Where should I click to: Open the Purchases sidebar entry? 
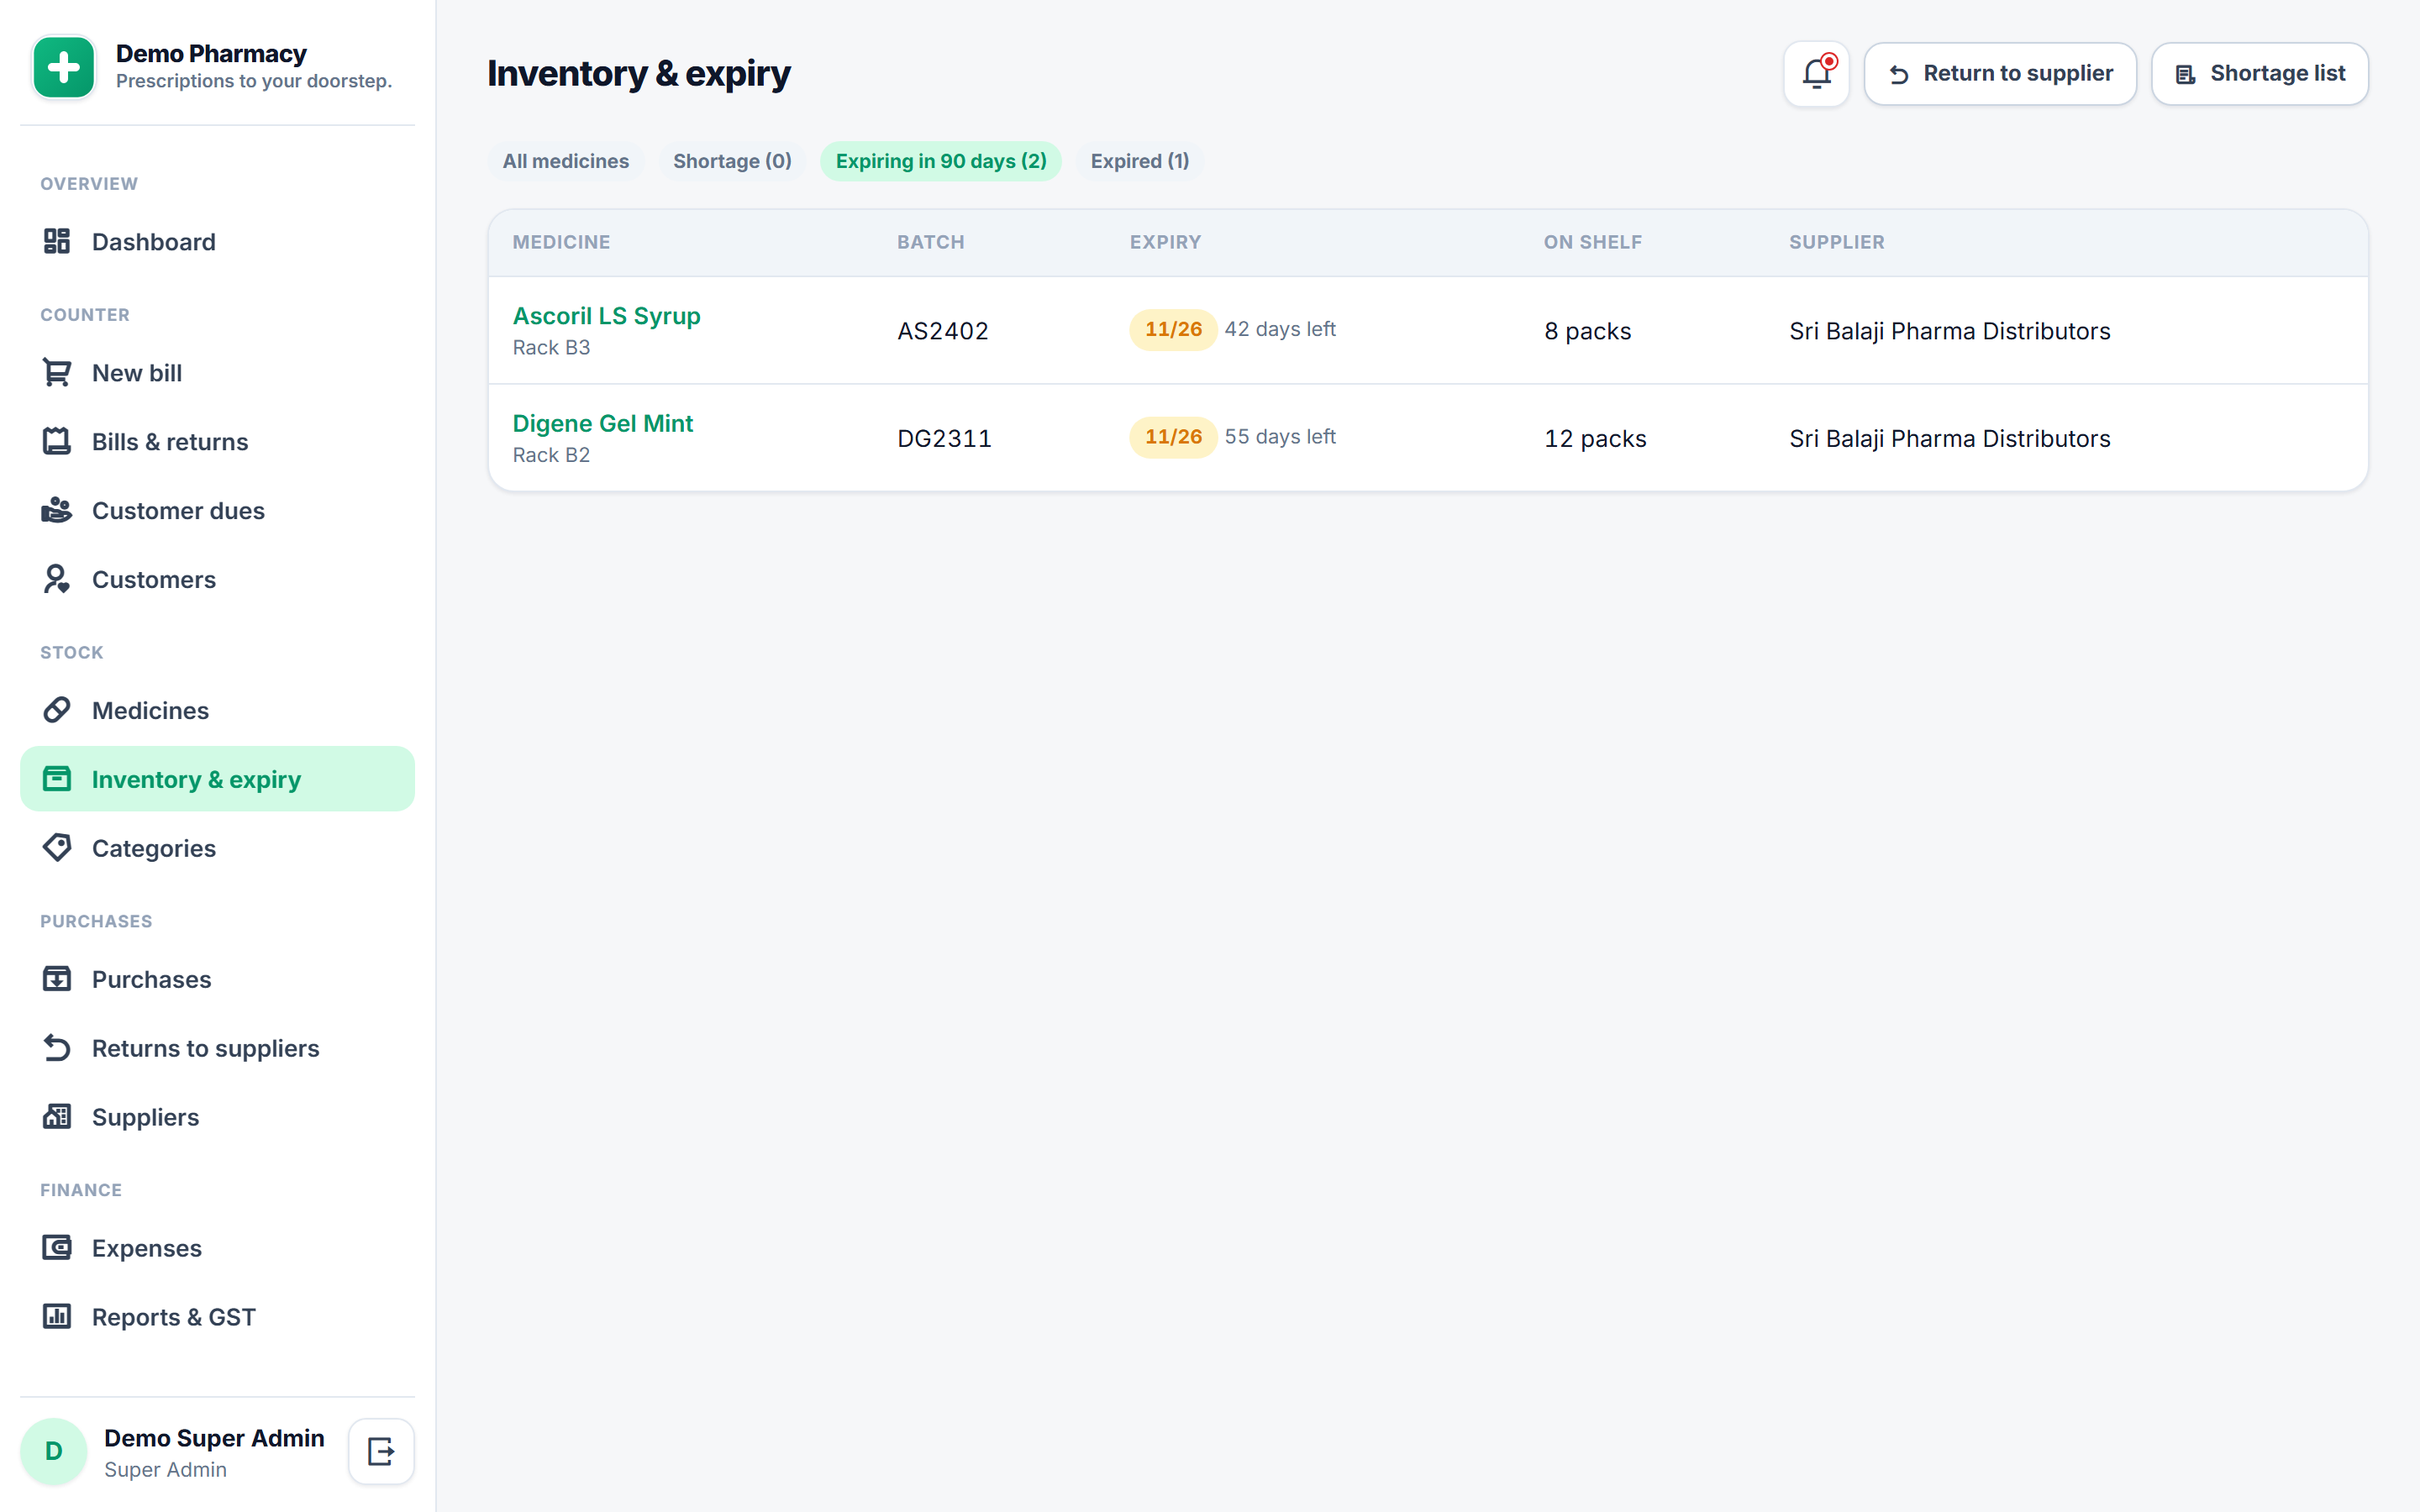pyautogui.click(x=217, y=979)
